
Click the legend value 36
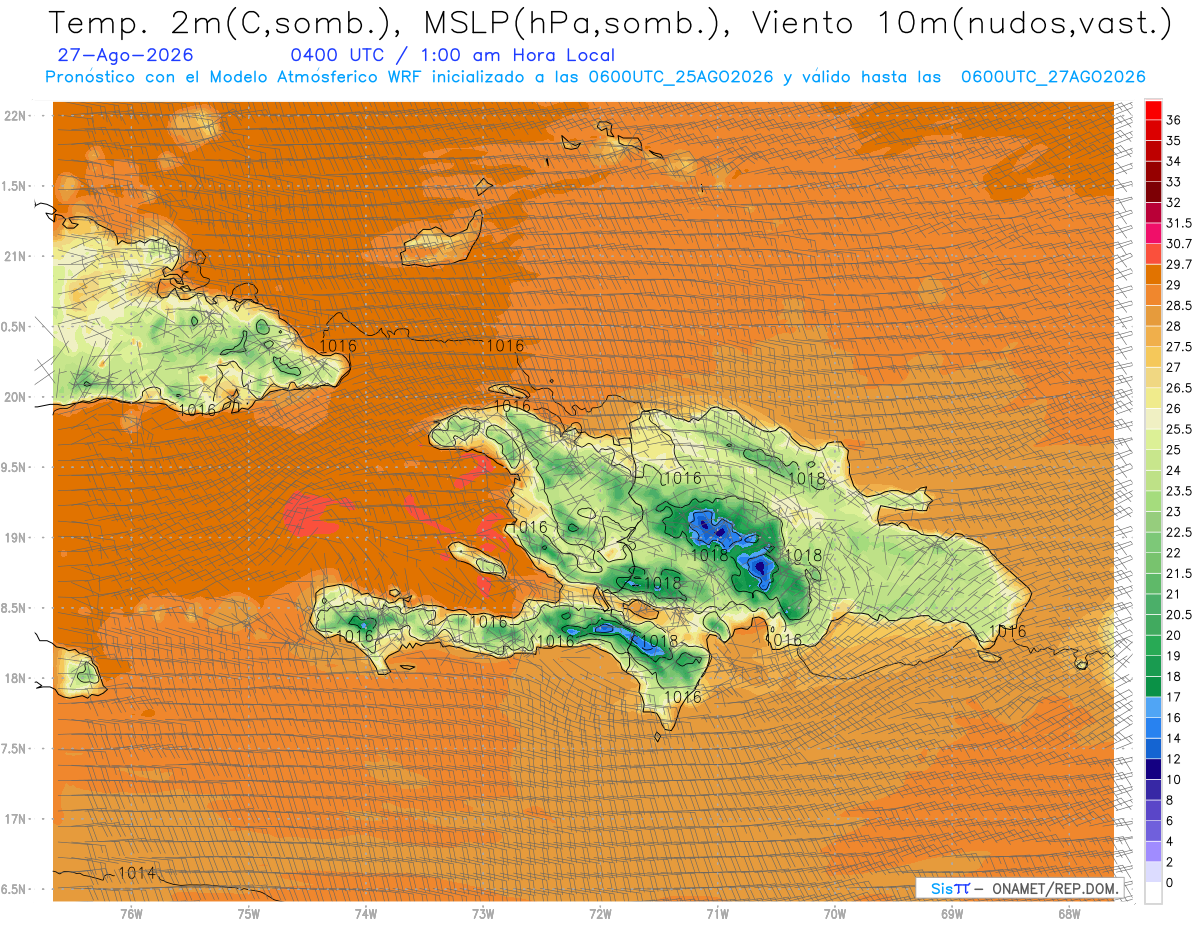tap(1175, 119)
